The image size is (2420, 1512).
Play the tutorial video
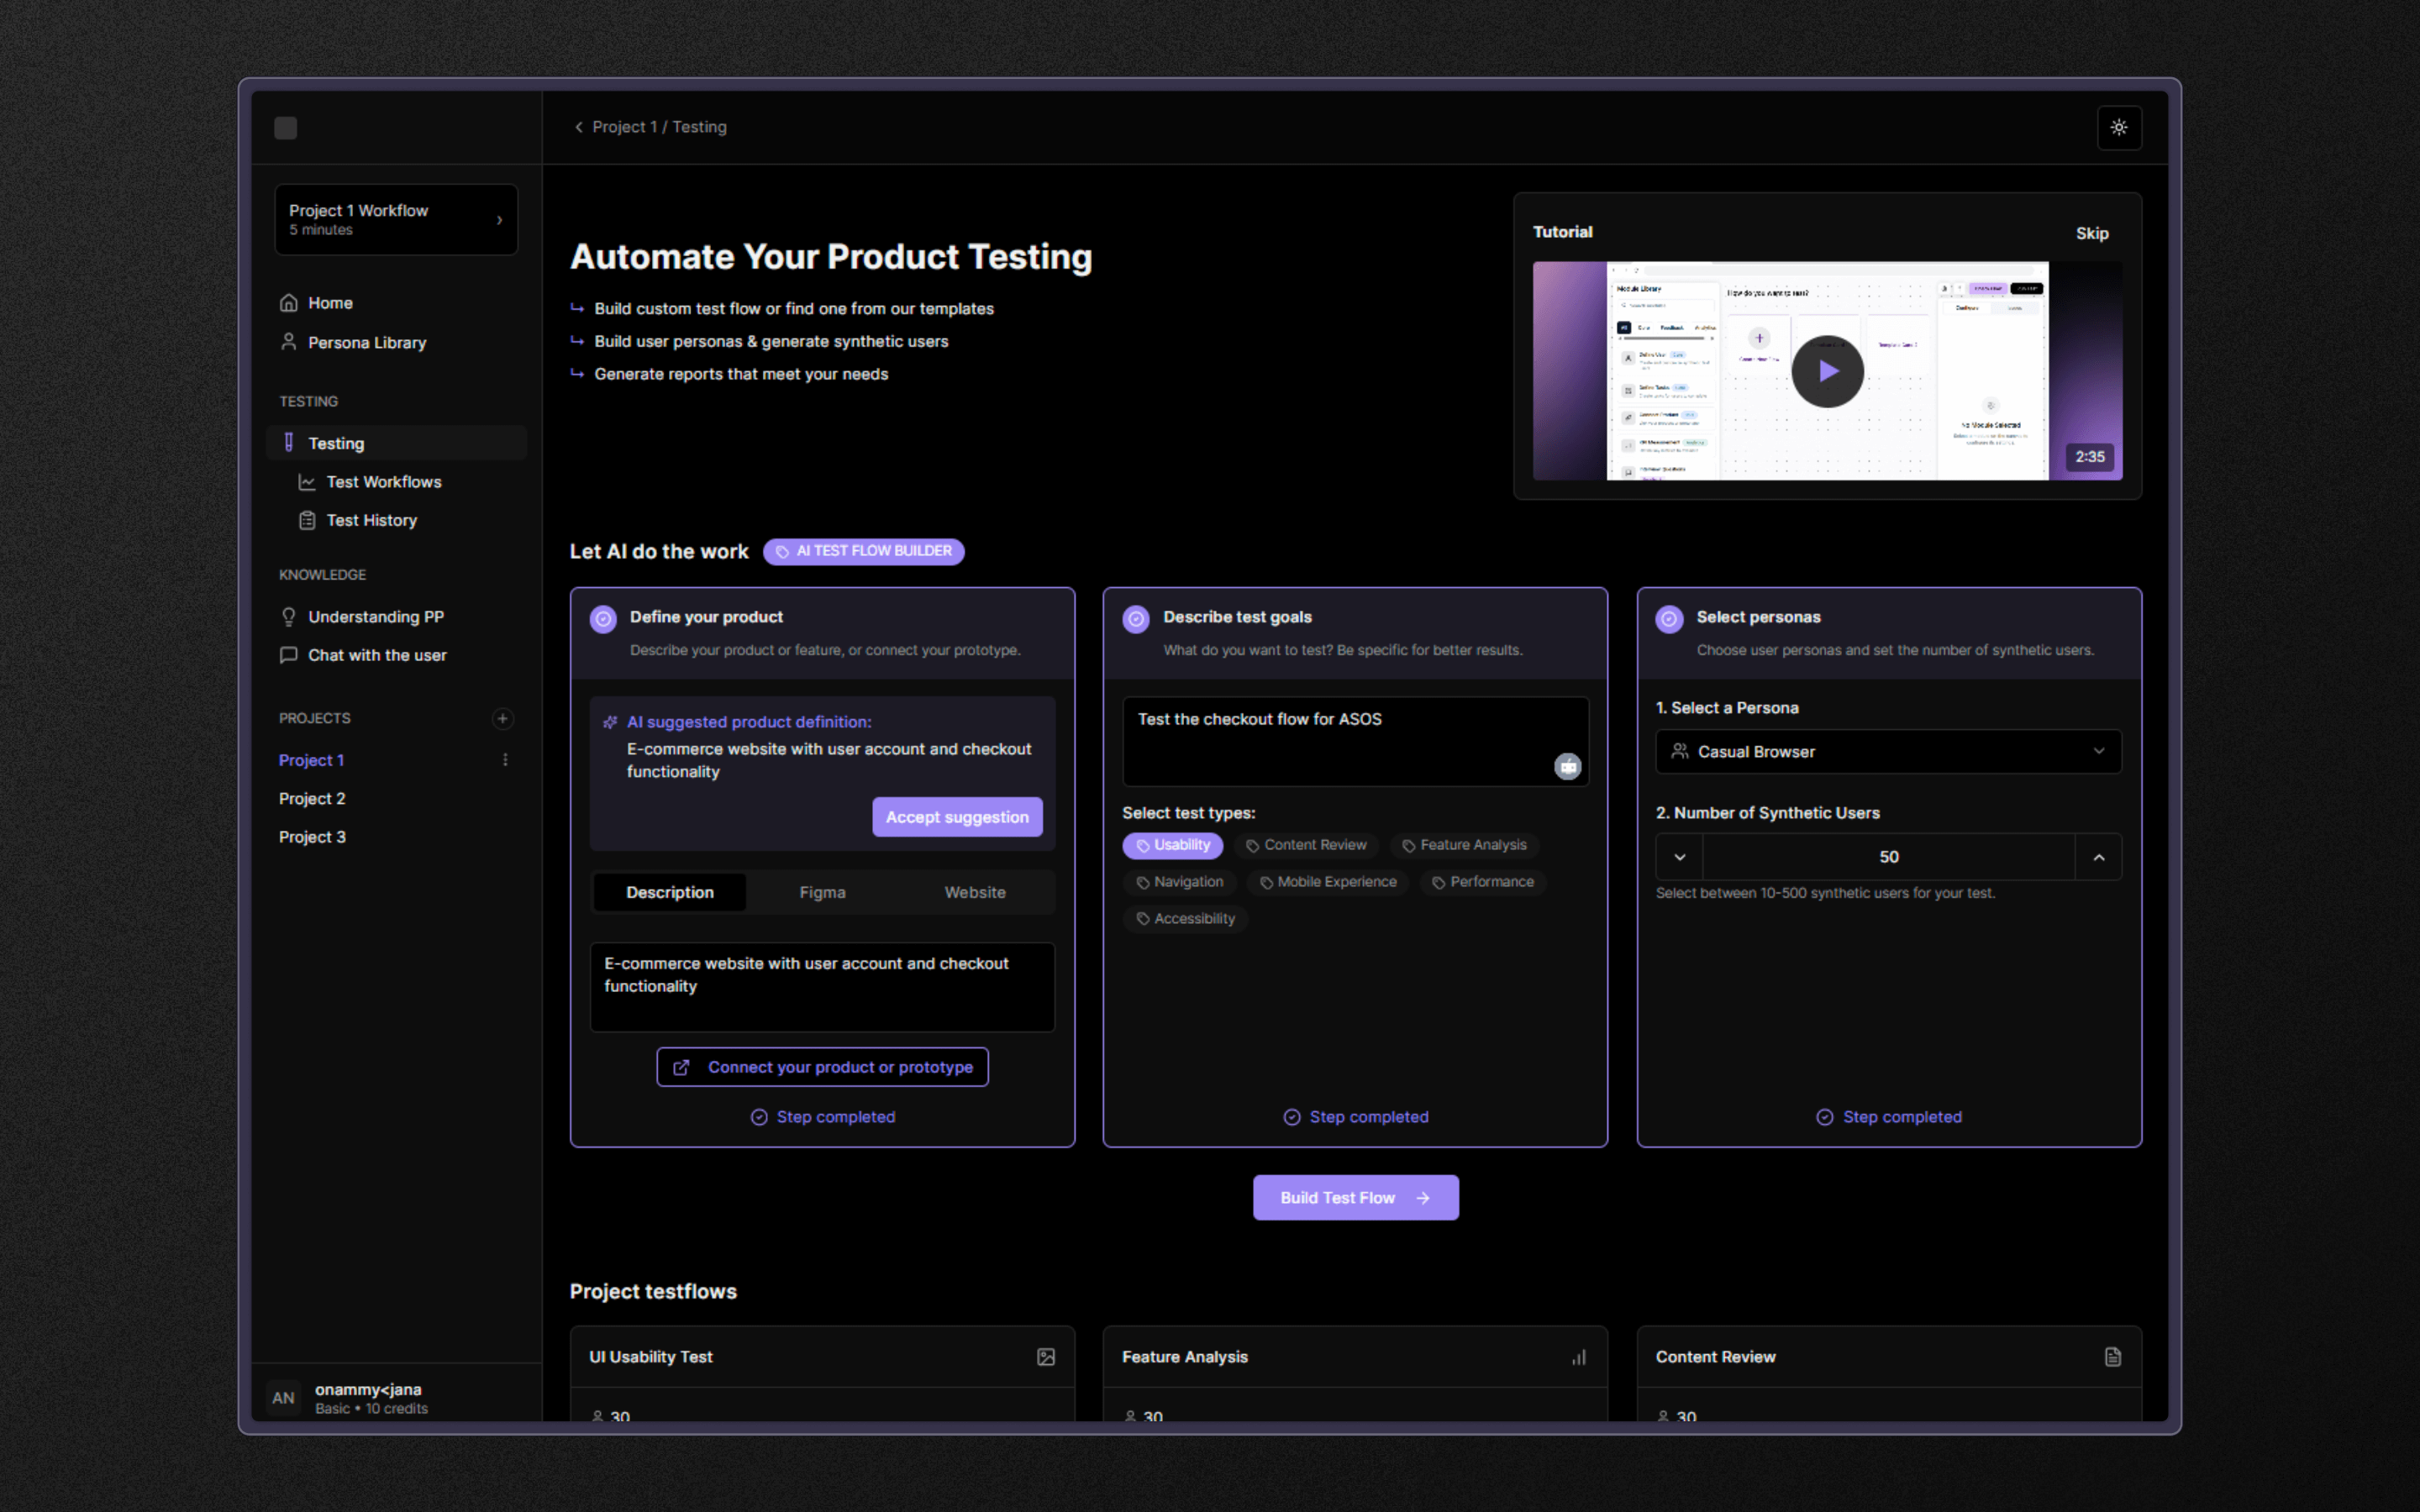pyautogui.click(x=1827, y=371)
